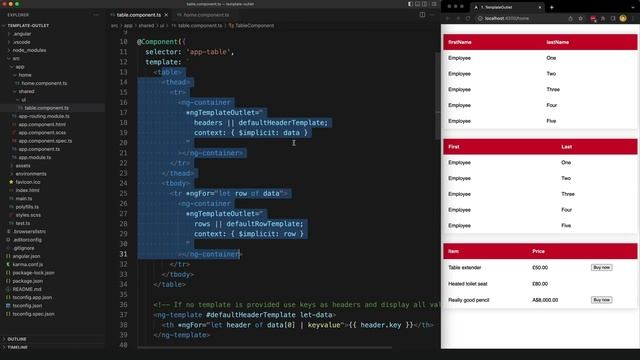The width and height of the screenshot is (640, 360).
Task: Click the browser share page icon
Action: coord(570,18)
